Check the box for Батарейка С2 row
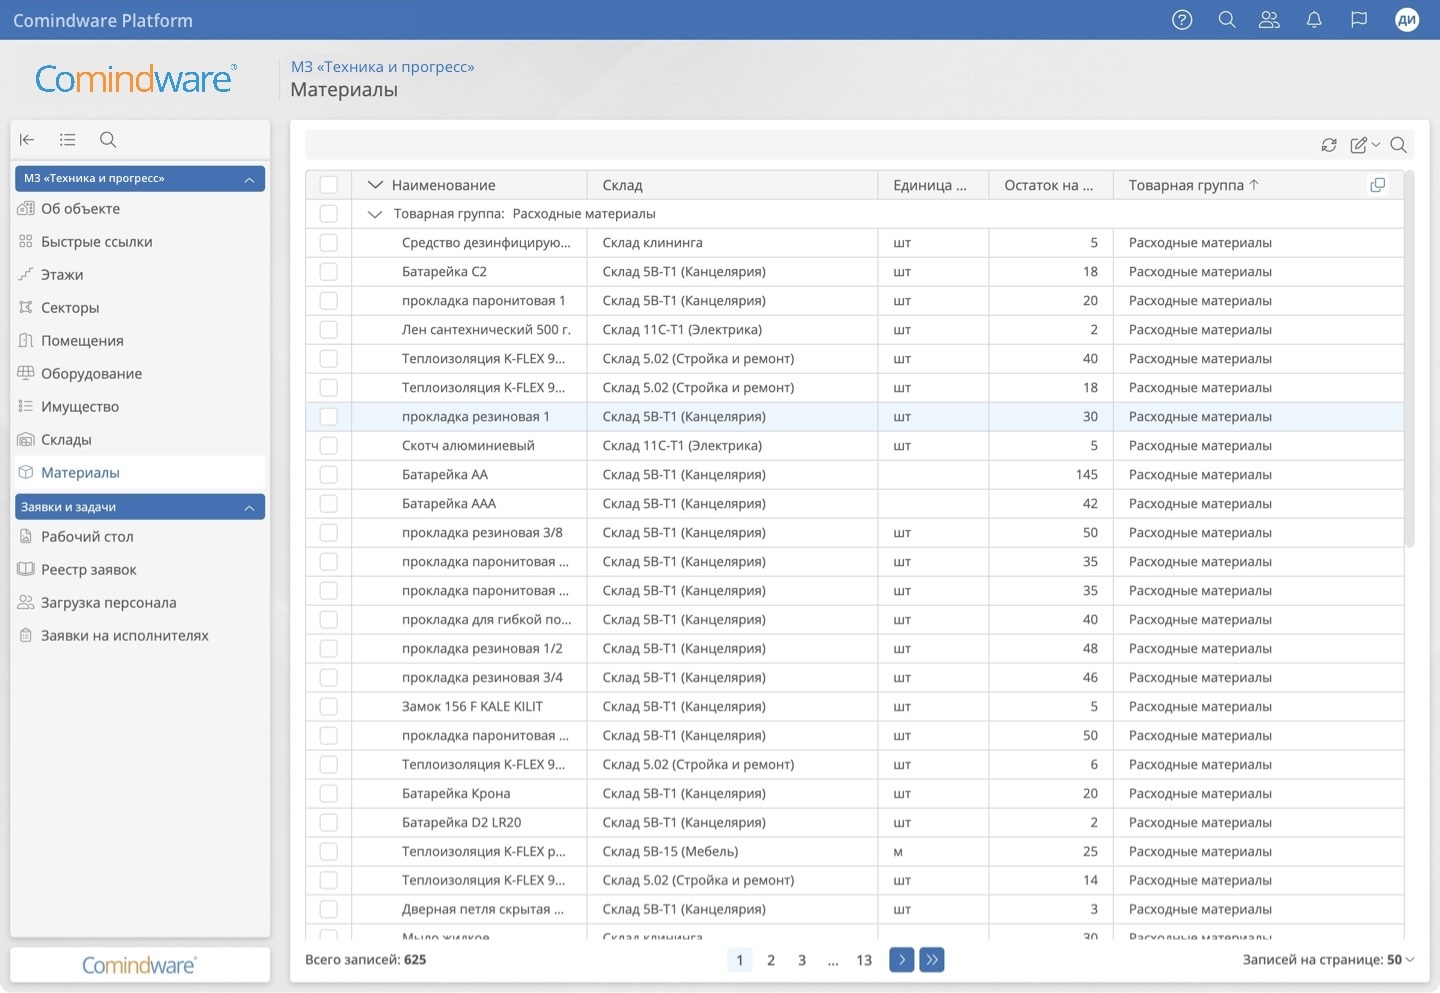 (329, 272)
